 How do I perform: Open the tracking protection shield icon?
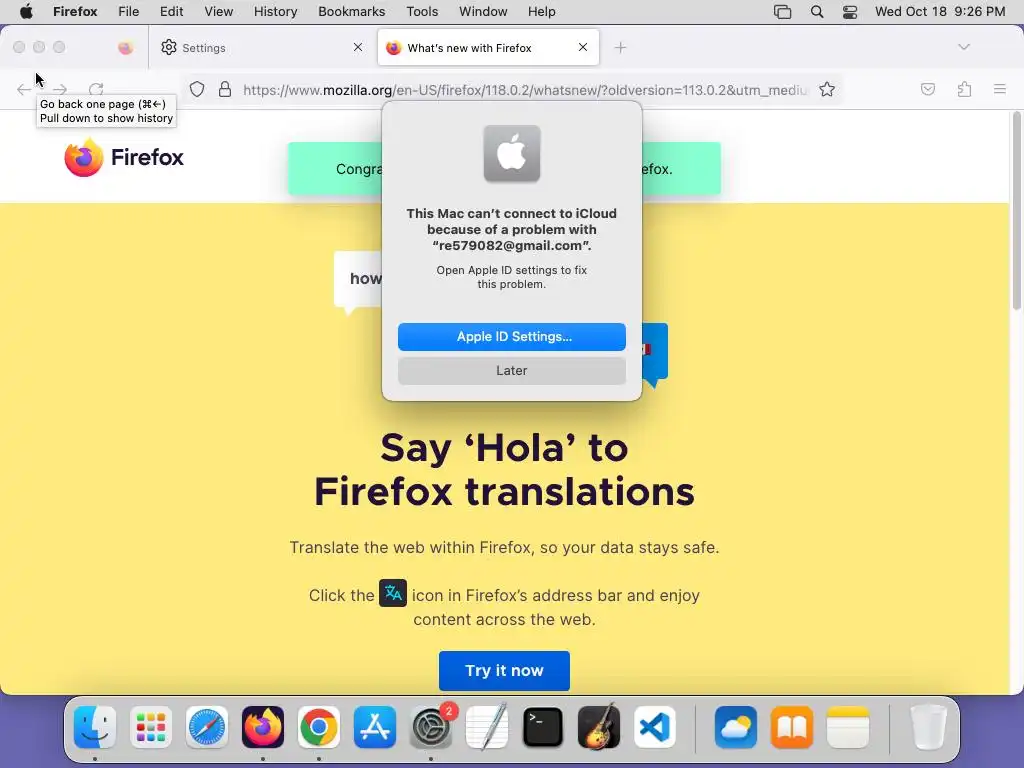click(197, 89)
